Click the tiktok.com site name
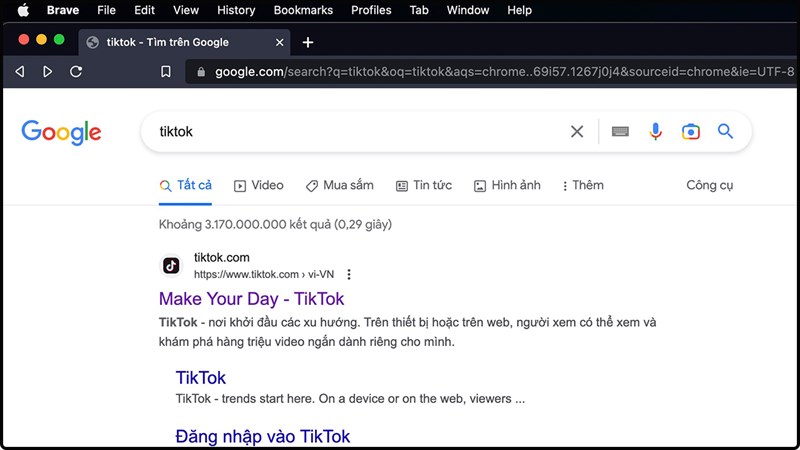Screen dimensions: 800x450 click(x=221, y=258)
